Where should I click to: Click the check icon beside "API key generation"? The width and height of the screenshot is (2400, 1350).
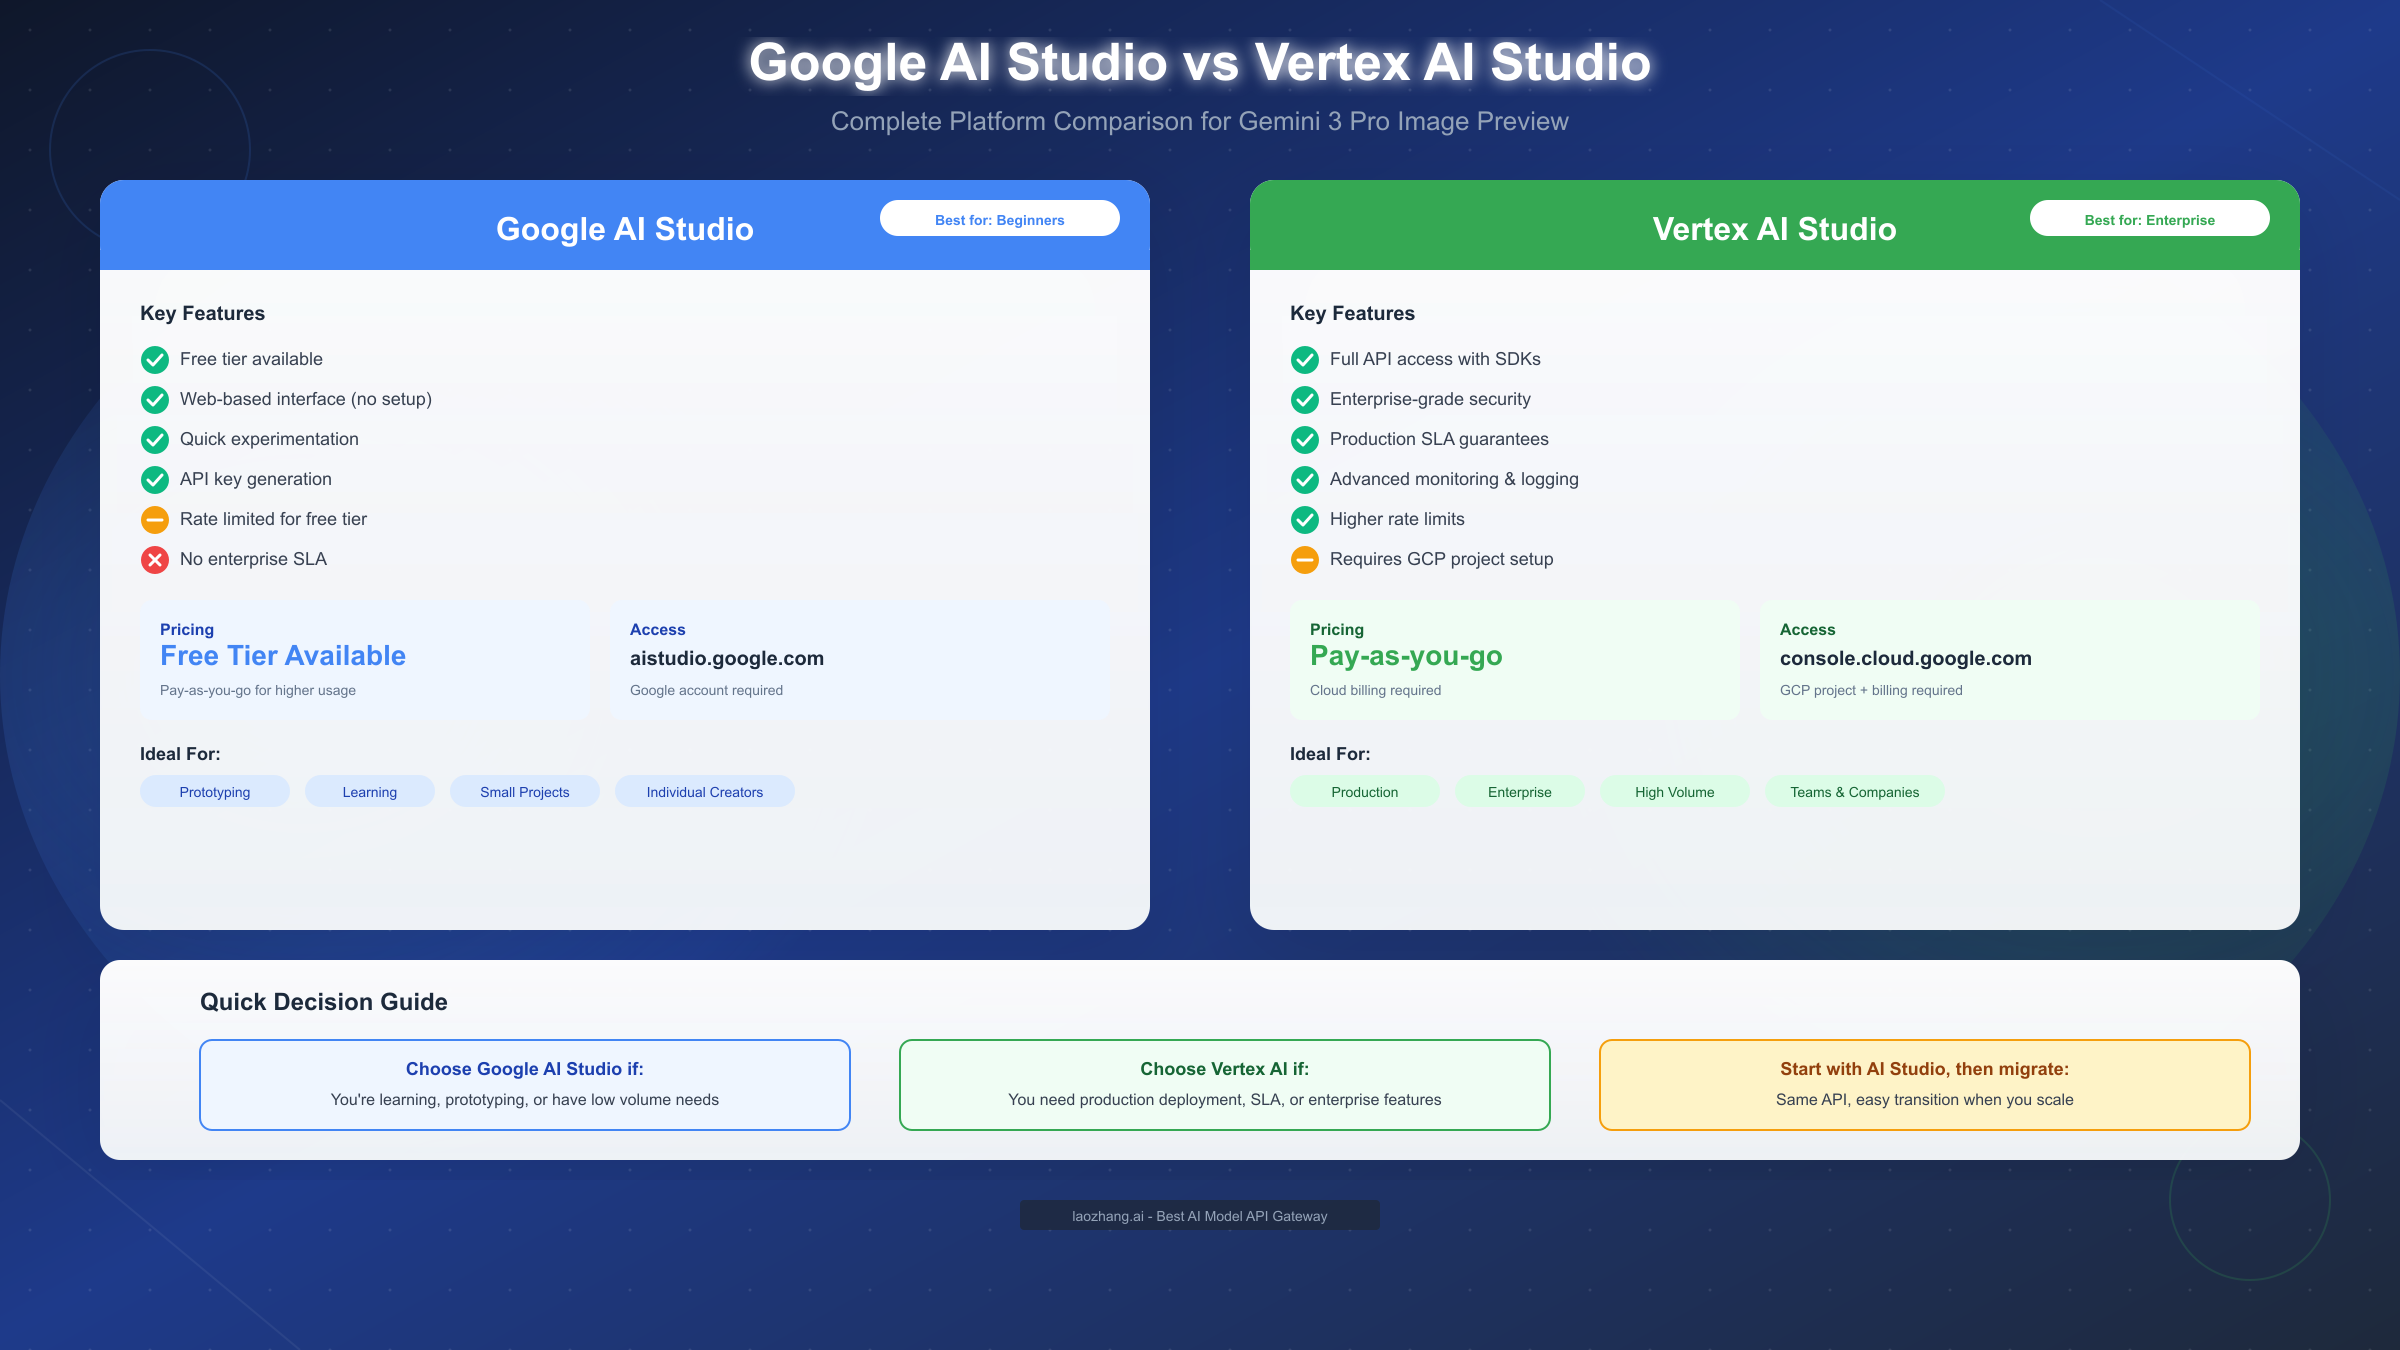point(155,479)
